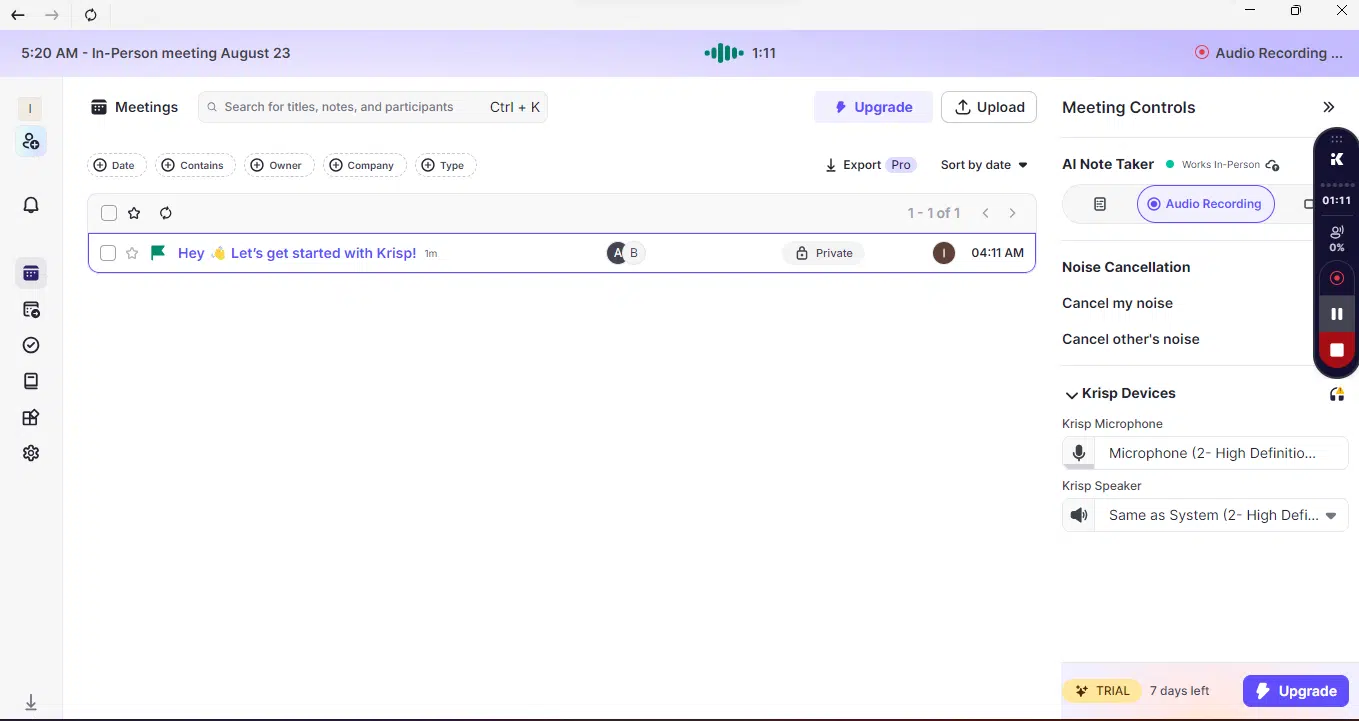Add a Contains filter
This screenshot has height=721, width=1359.
[195, 165]
